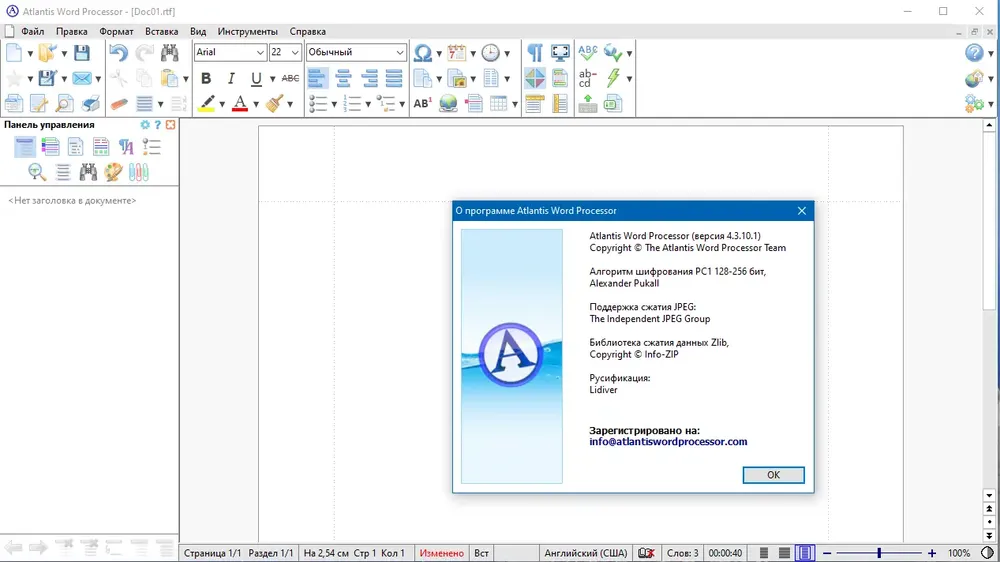Expand the font size dropdown showing 22

tap(295, 52)
